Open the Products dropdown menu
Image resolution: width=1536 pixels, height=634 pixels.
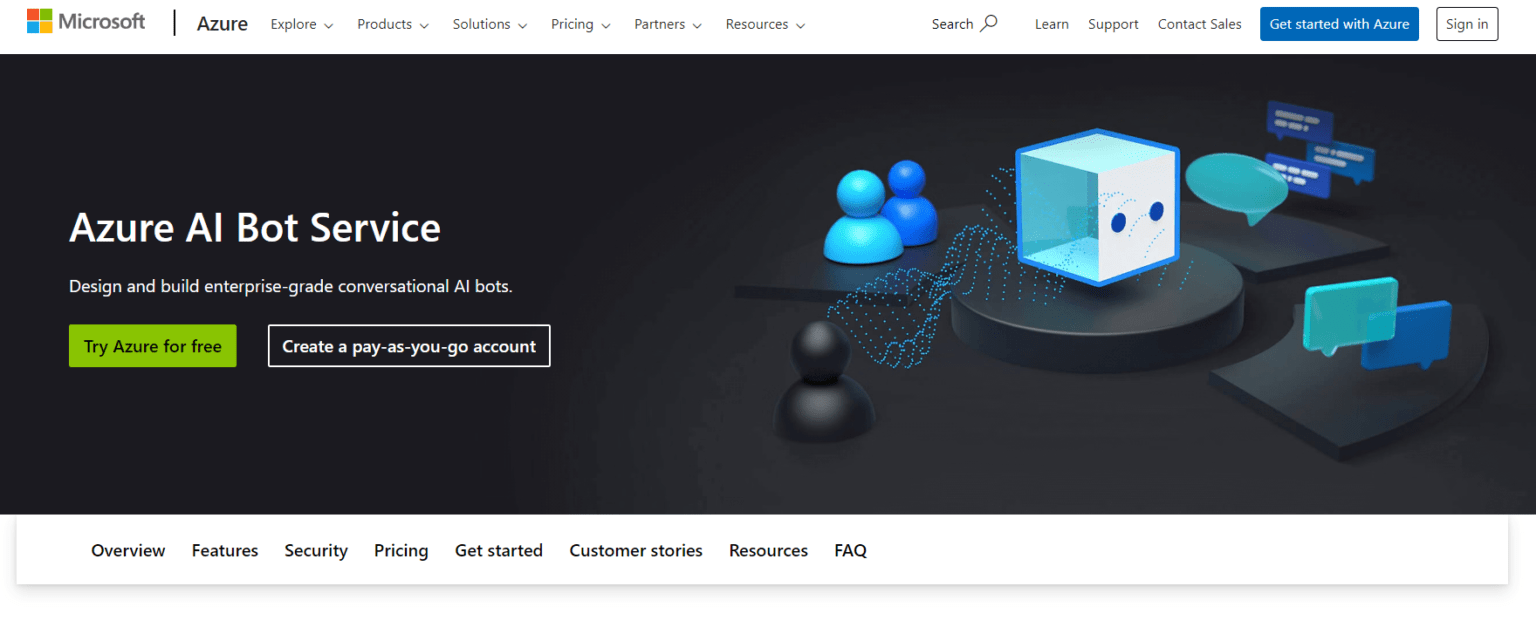(x=393, y=24)
